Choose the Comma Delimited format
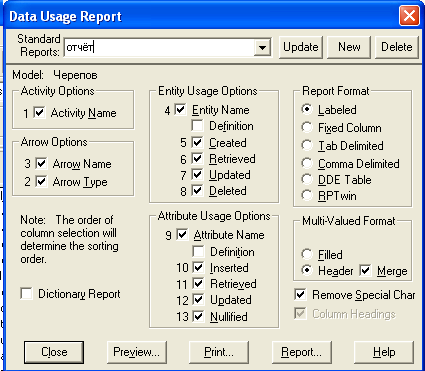Image resolution: width=425 pixels, height=371 pixels. [x=307, y=163]
